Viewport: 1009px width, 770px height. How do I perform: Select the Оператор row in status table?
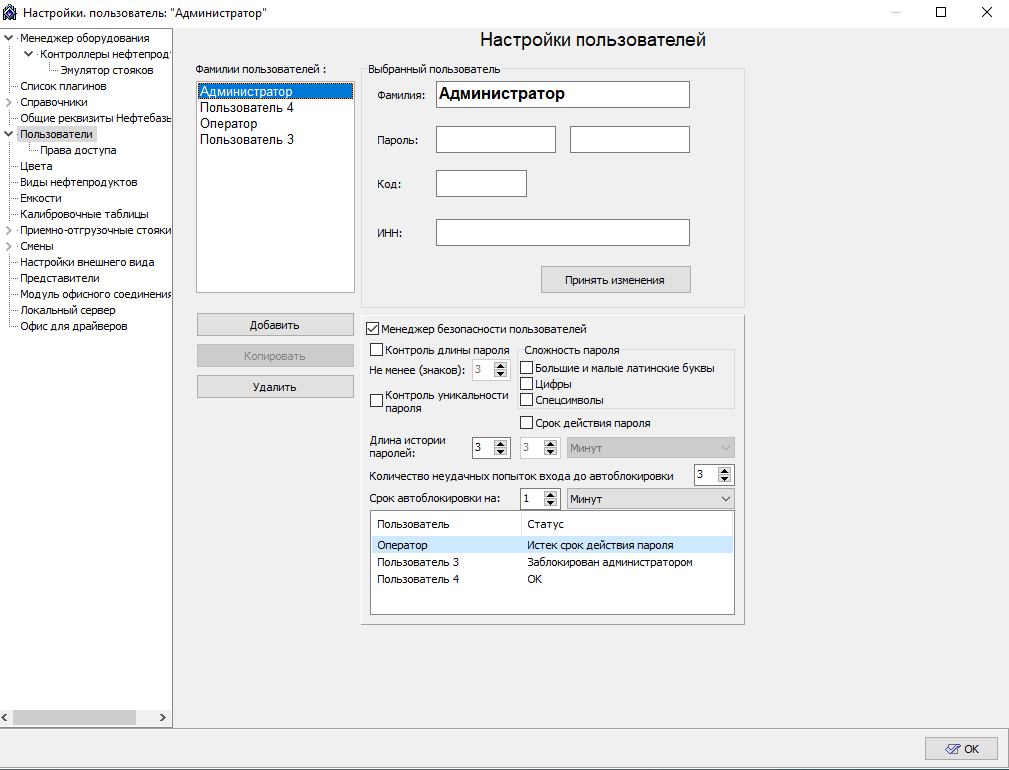(552, 545)
